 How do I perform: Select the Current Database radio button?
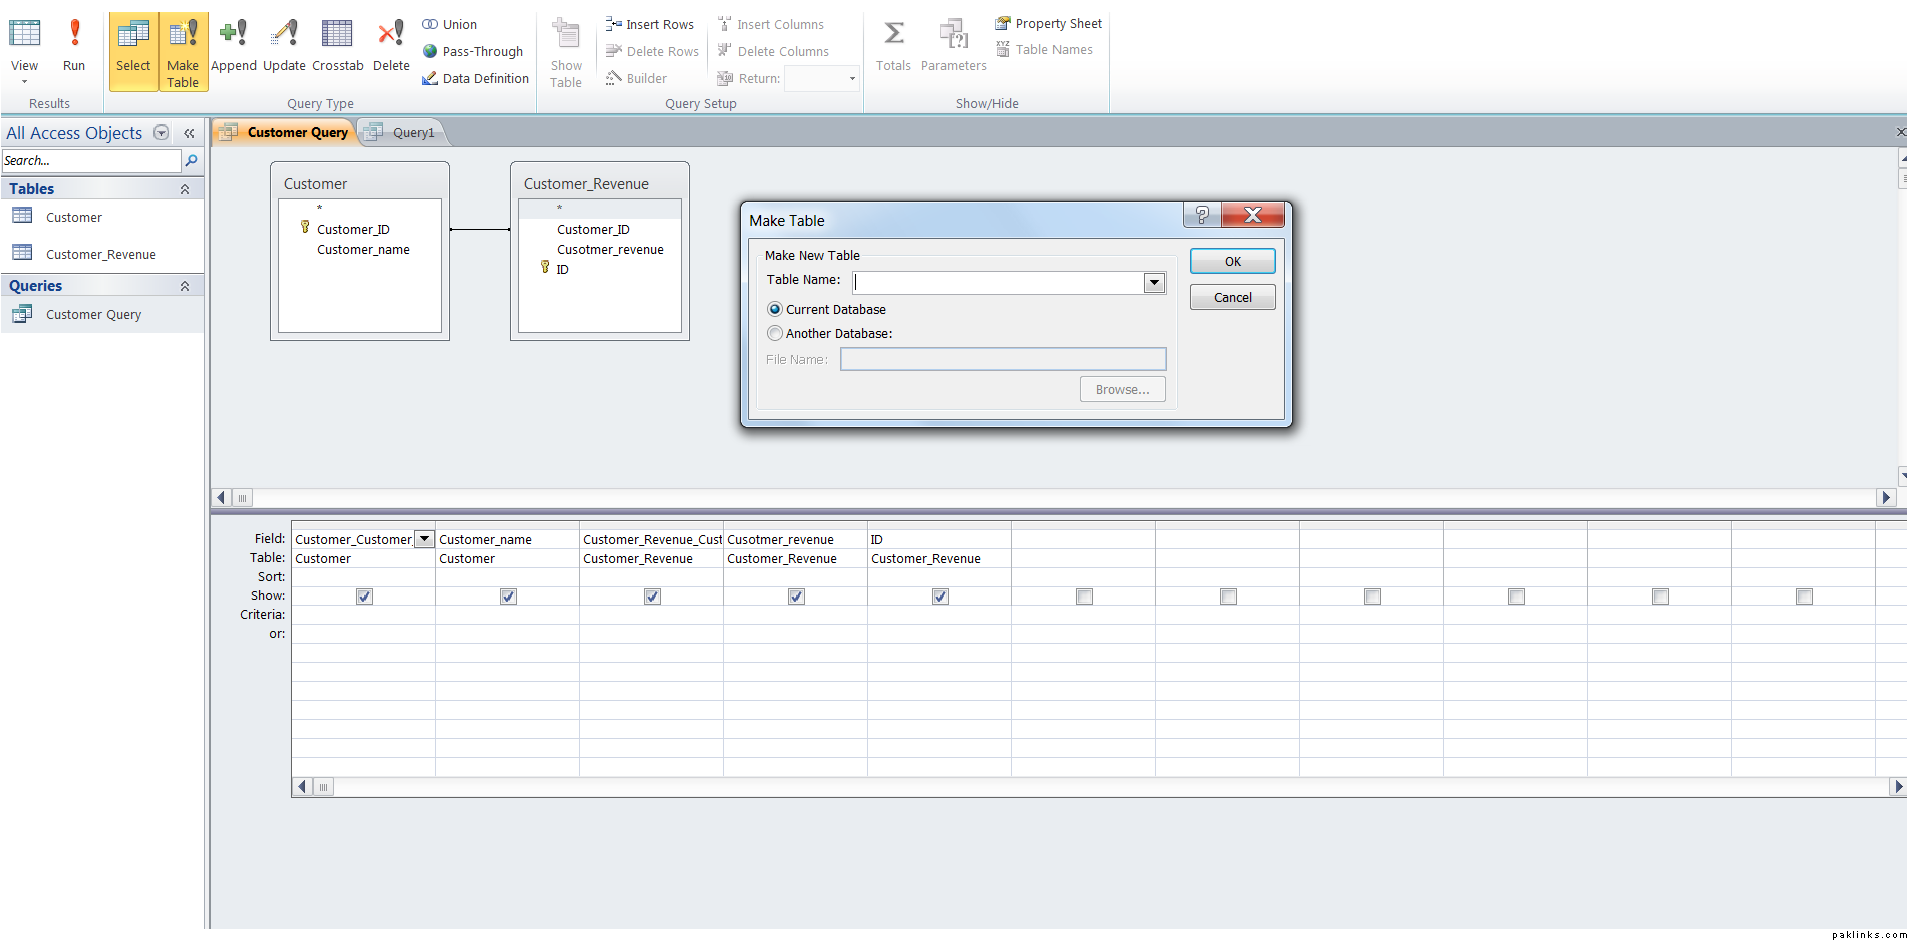click(775, 310)
